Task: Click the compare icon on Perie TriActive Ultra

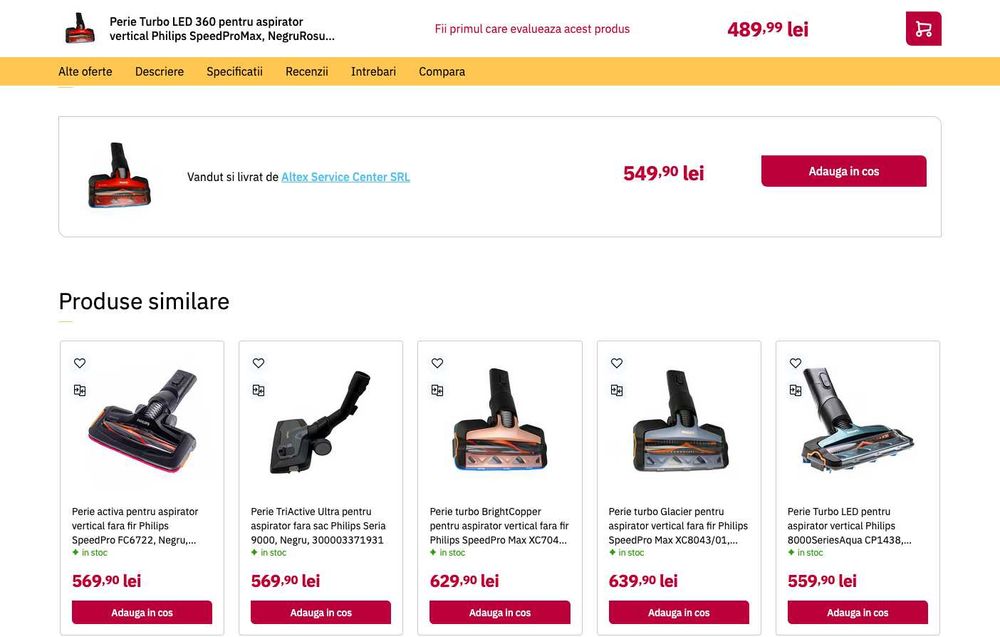Action: (x=258, y=390)
